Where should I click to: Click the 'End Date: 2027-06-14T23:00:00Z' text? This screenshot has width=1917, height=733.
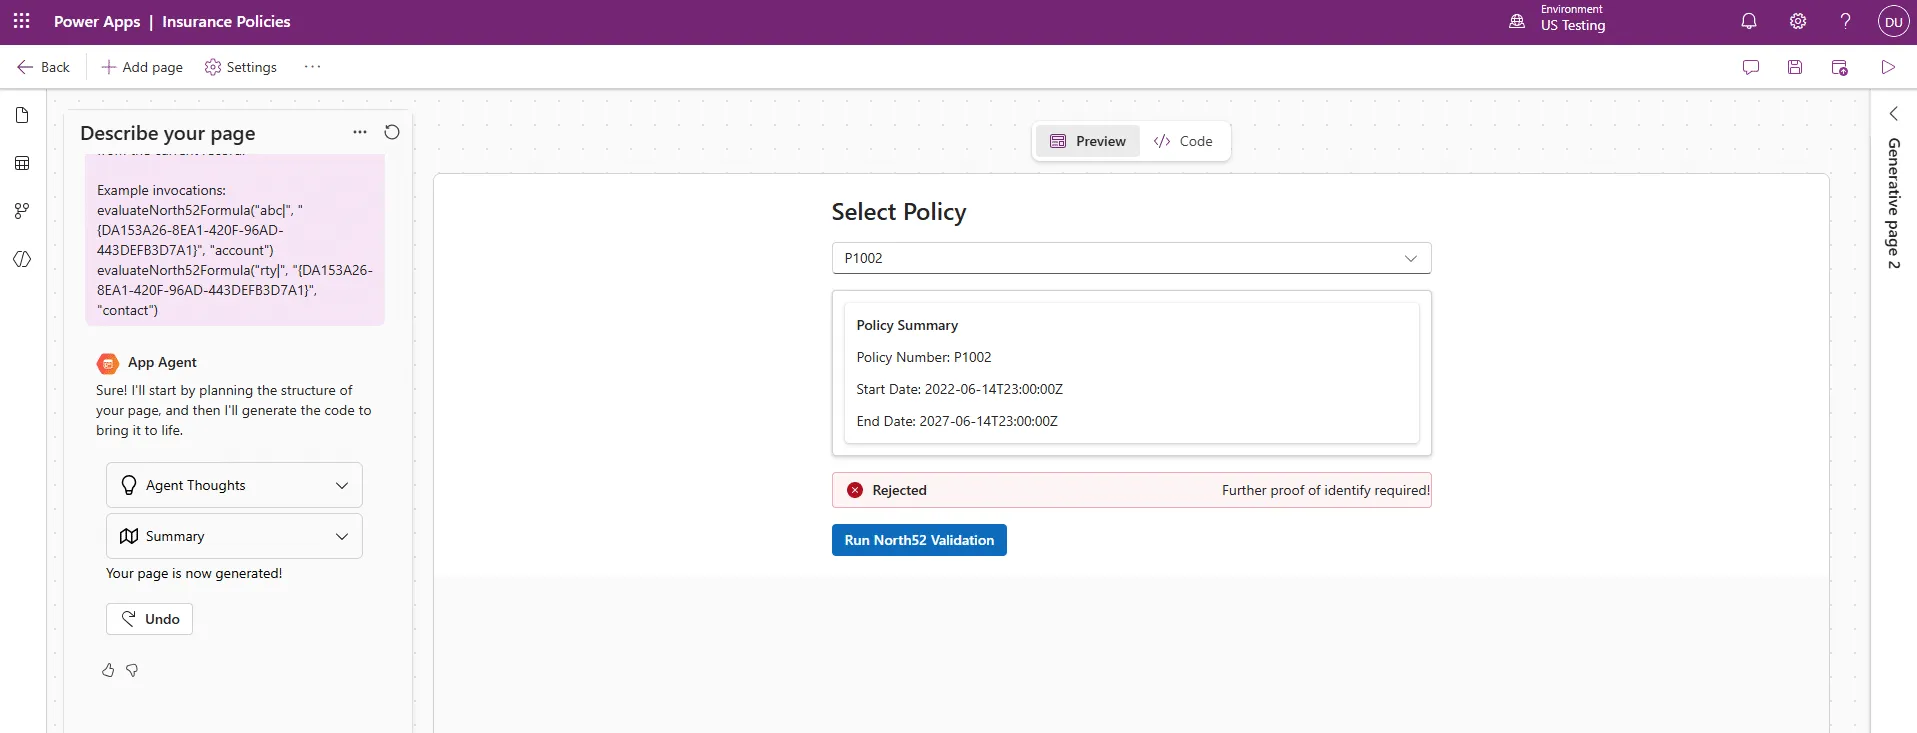click(957, 421)
